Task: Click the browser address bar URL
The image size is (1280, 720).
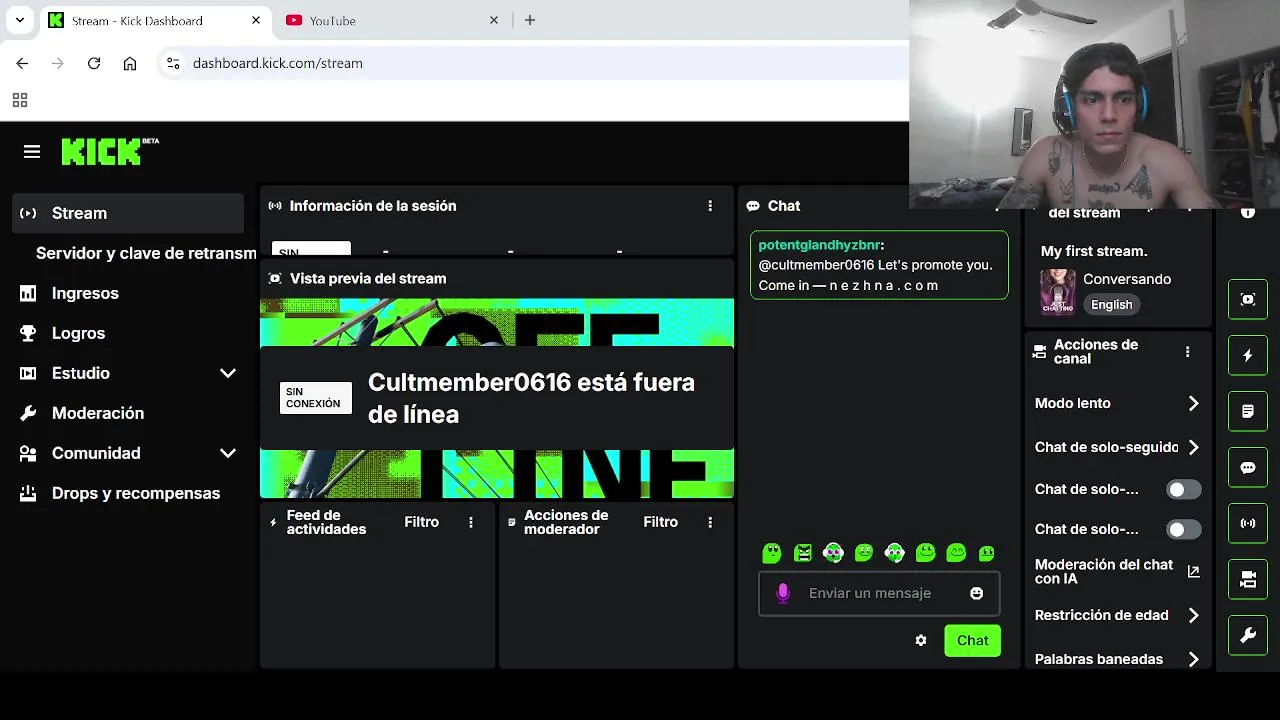Action: pyautogui.click(x=278, y=63)
